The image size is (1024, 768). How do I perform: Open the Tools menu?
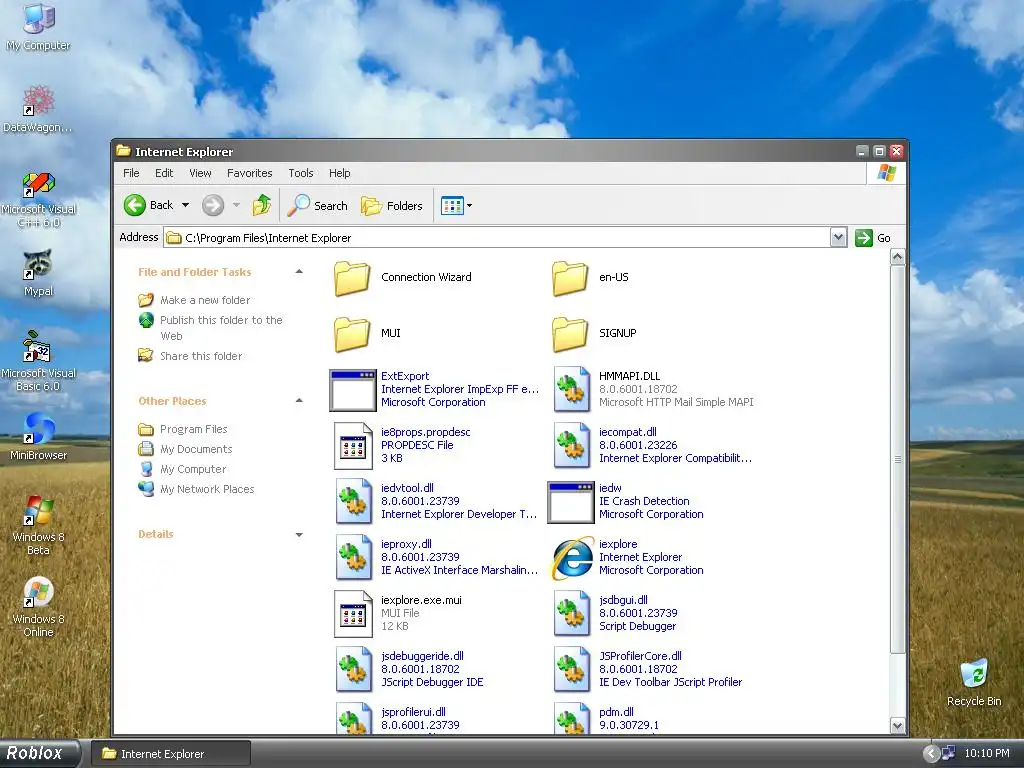pyautogui.click(x=301, y=173)
